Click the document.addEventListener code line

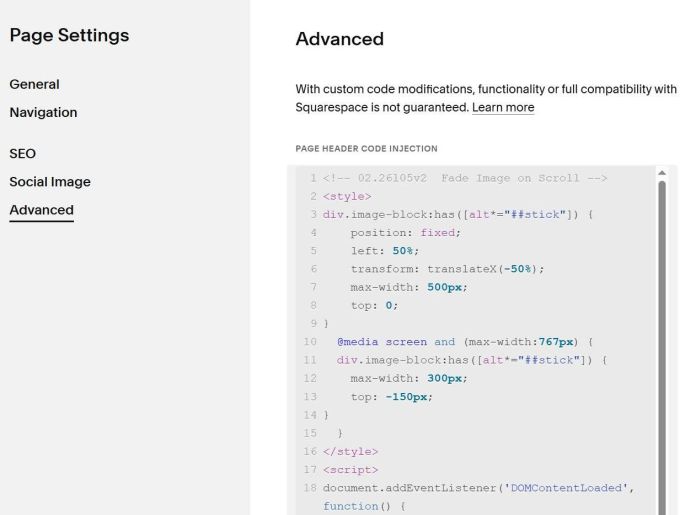coord(478,487)
